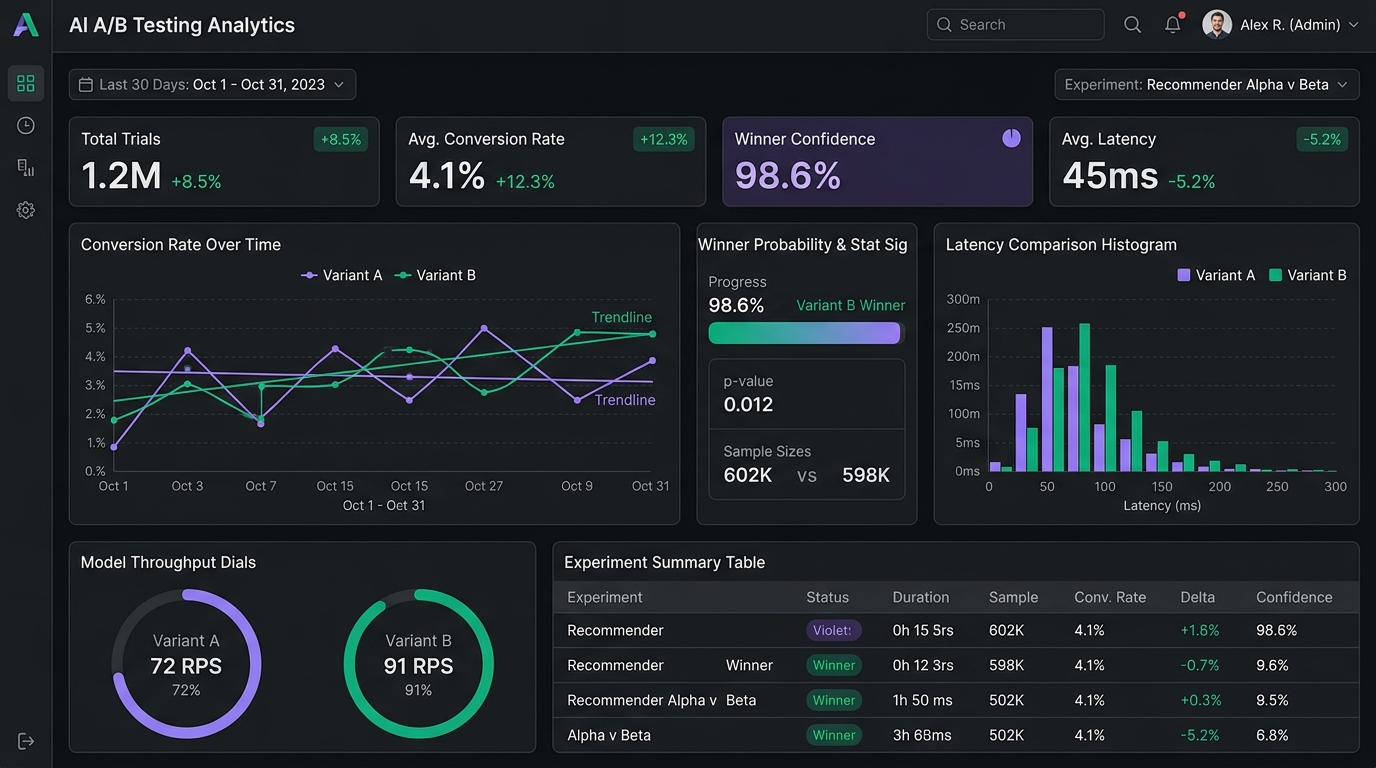Screen dimensions: 1376x768
Task: Click the magnifier icon beside the bell
Action: 1132,25
